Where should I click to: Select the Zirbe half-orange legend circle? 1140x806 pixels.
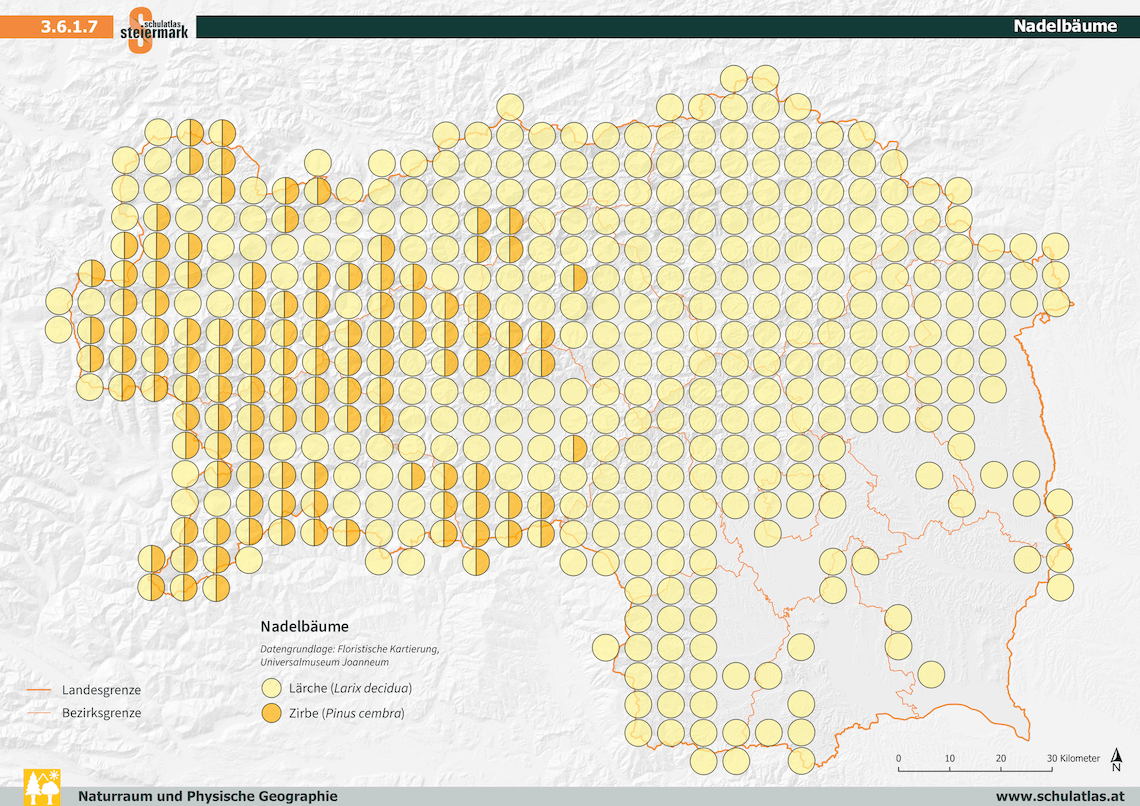pyautogui.click(x=271, y=713)
